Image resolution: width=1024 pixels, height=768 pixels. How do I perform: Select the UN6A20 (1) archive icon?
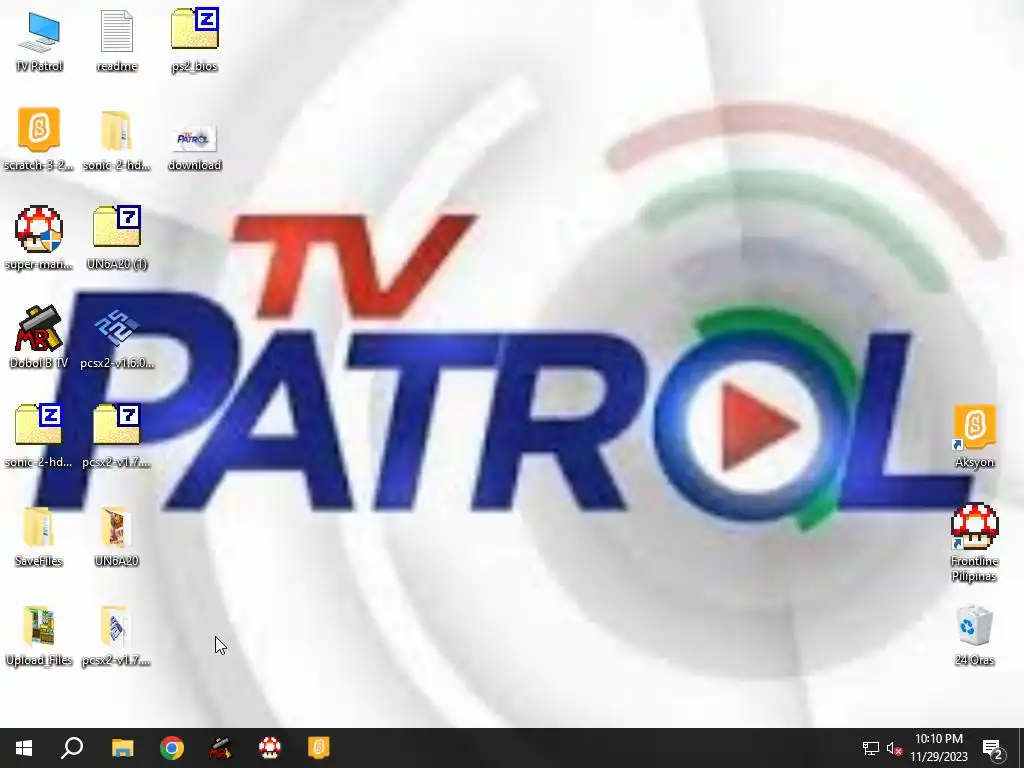(x=116, y=238)
